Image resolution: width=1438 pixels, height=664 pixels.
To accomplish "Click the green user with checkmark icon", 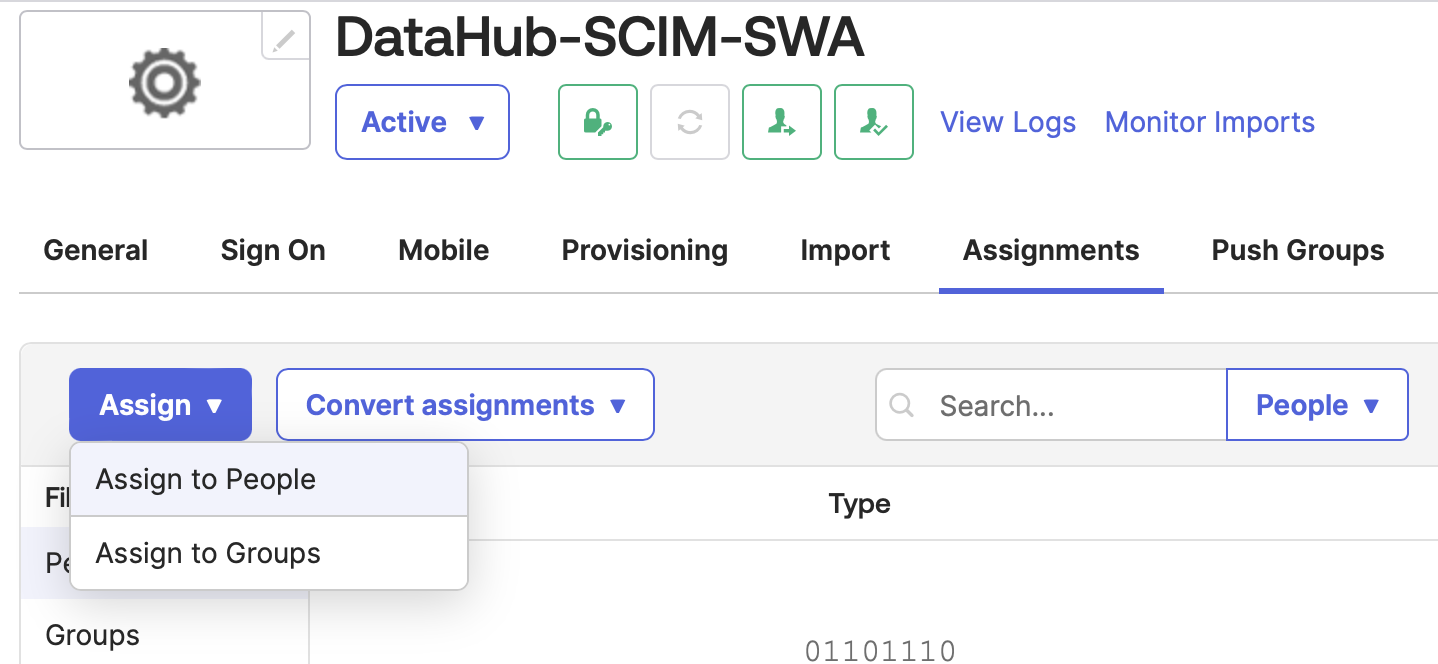I will point(874,122).
